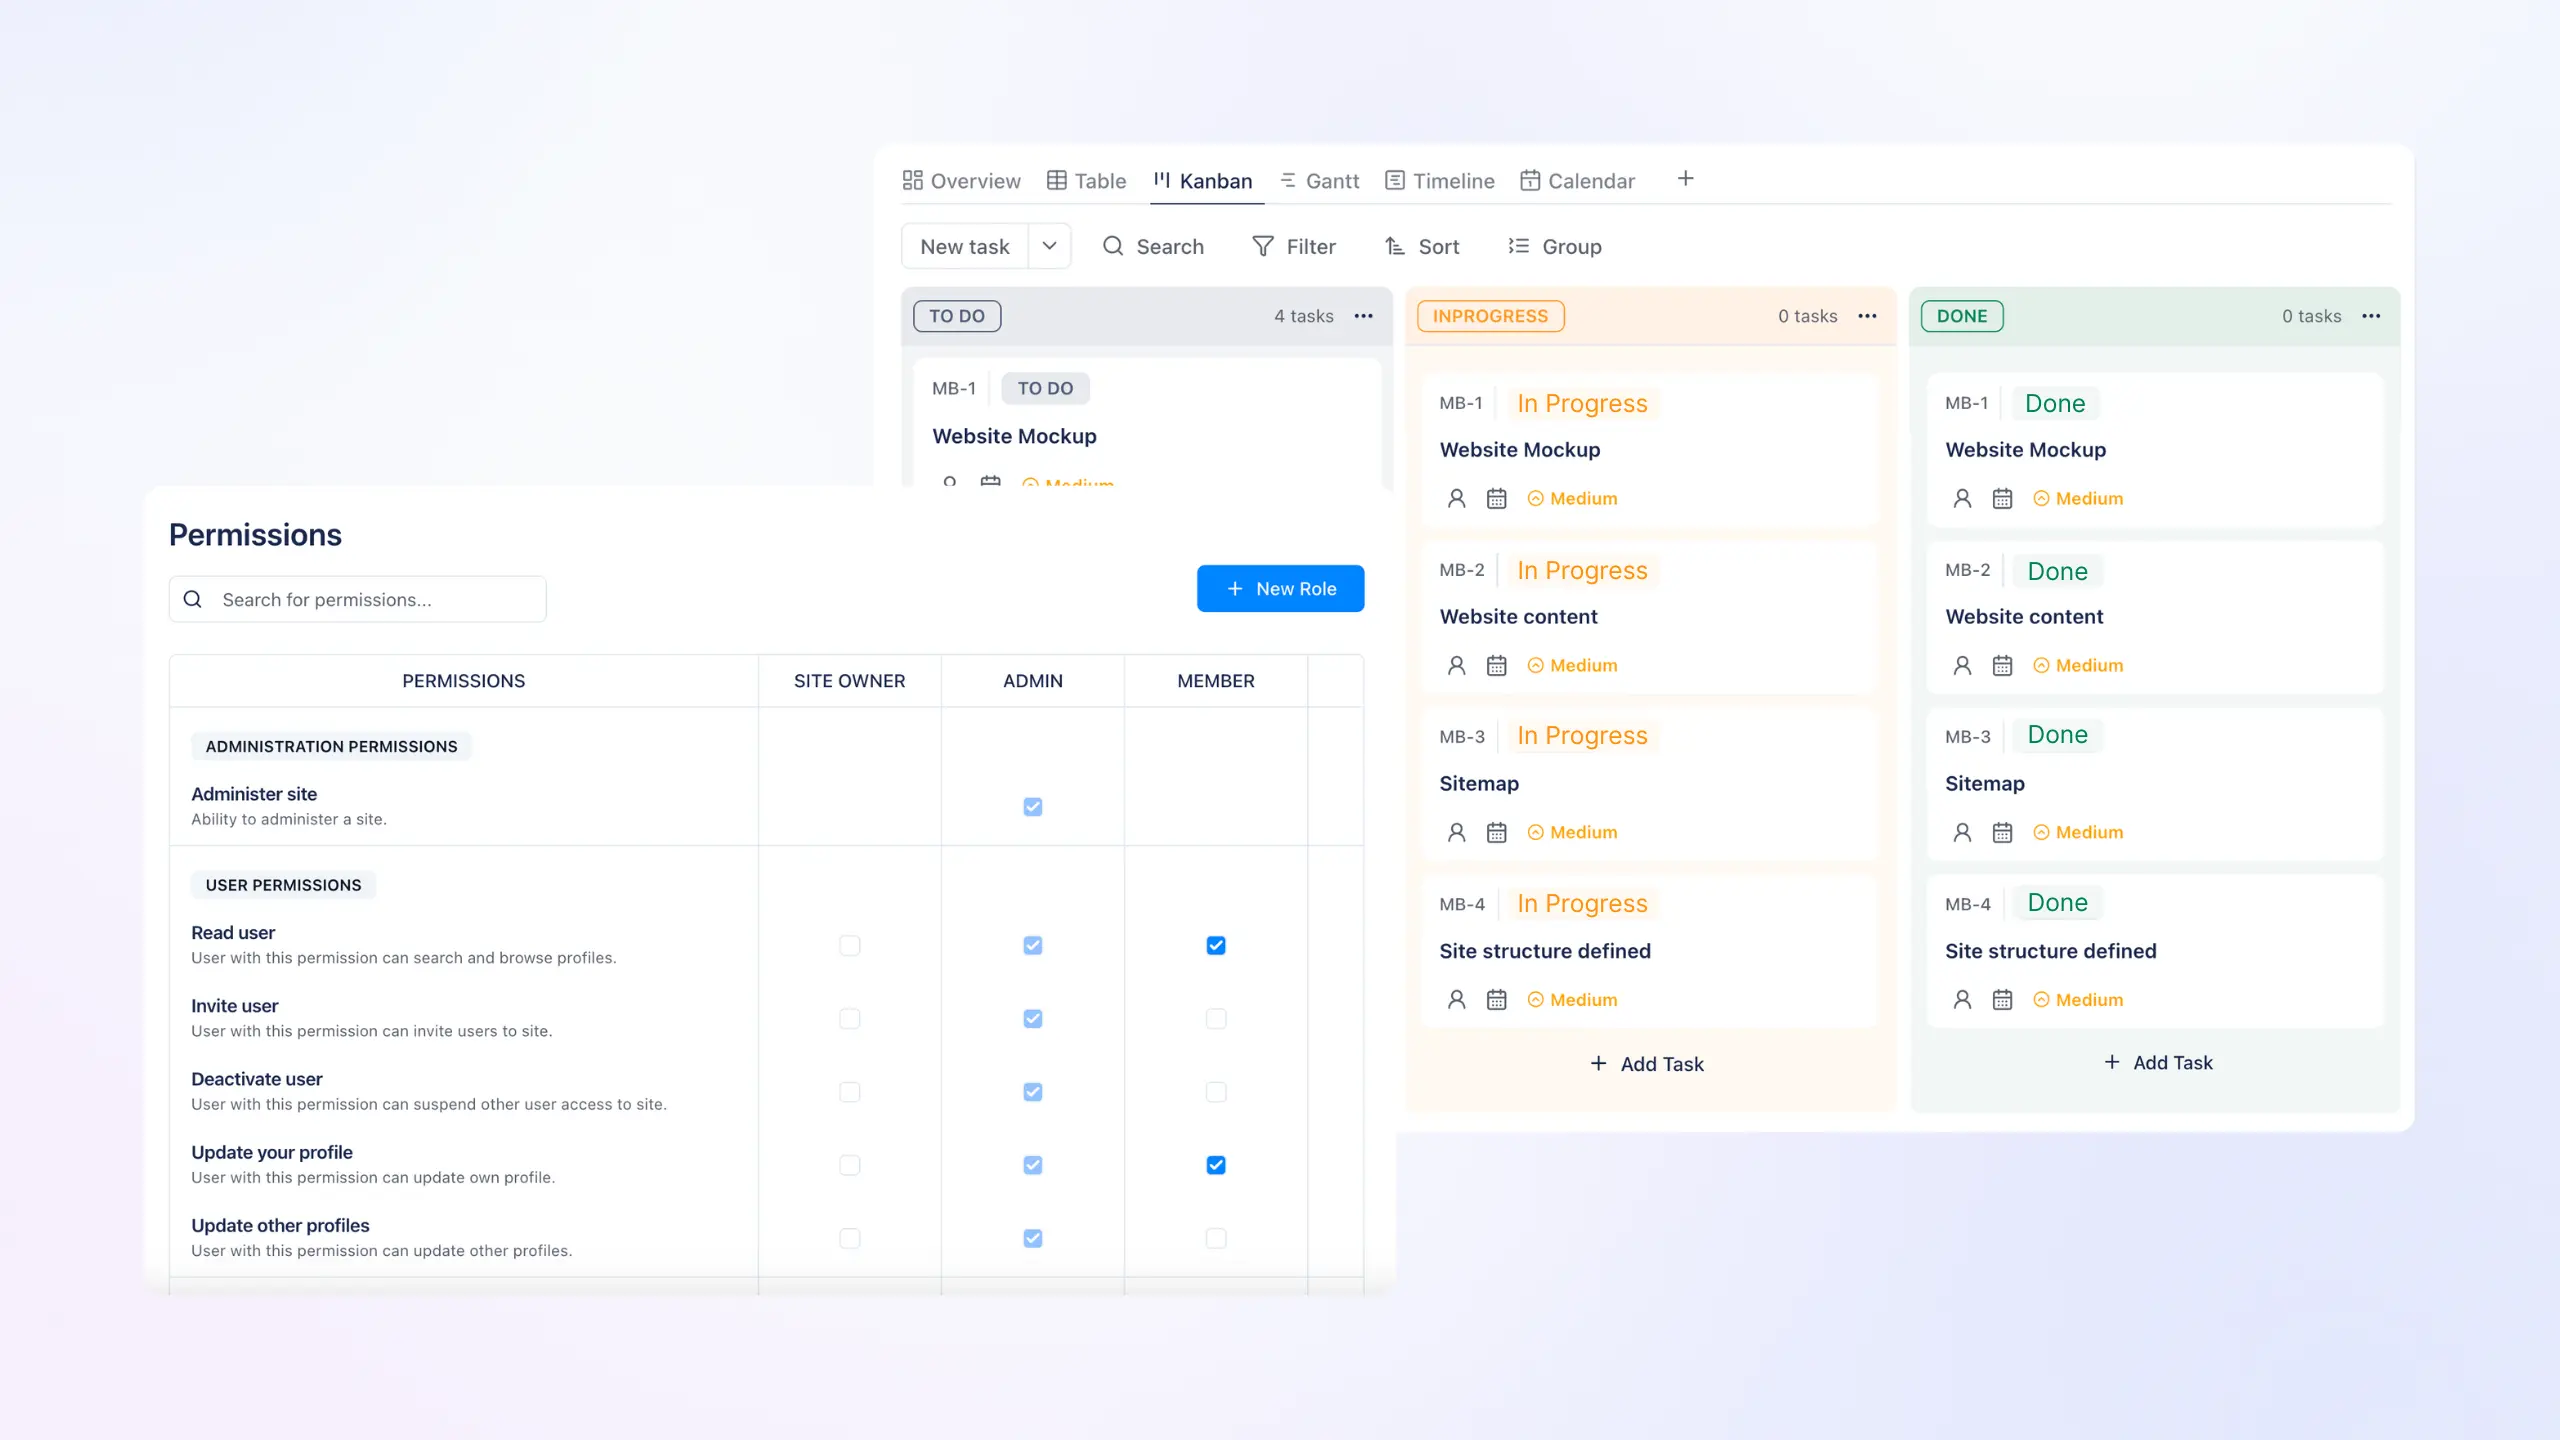Screen dimensions: 2560x1440
Task: Enable Update other profiles for Member
Action: 1215,1238
